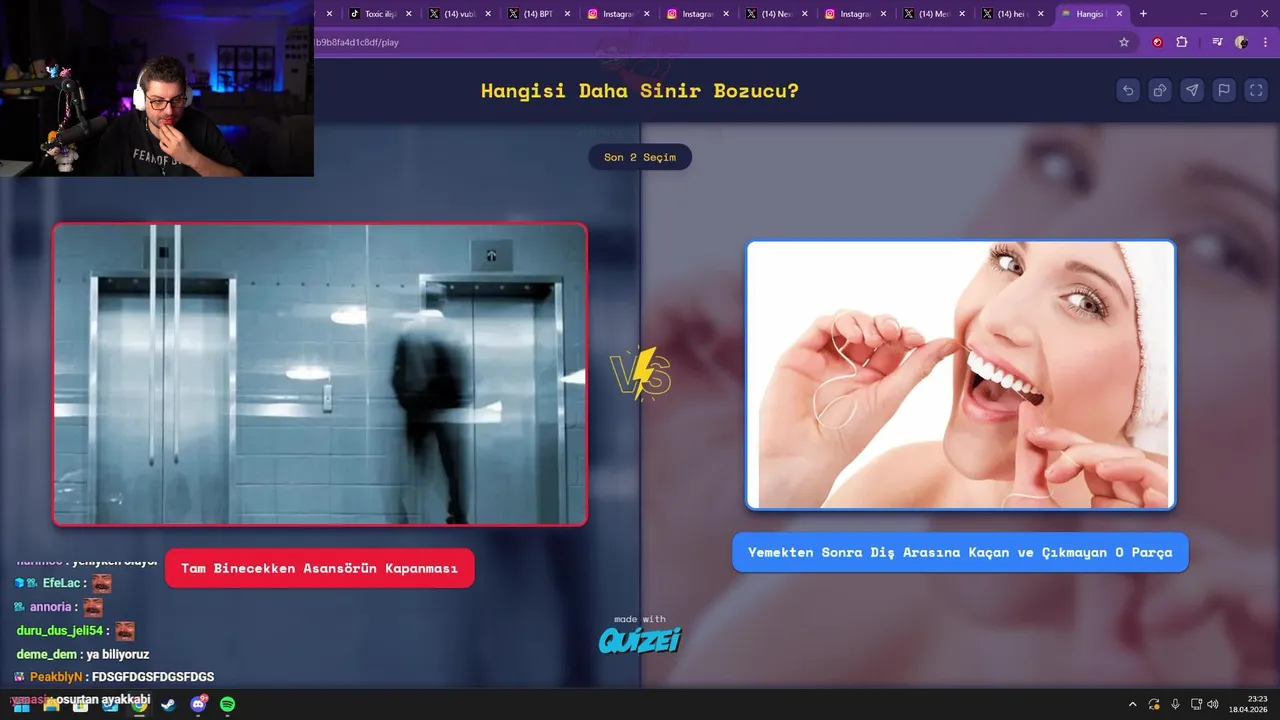Click the undo last choice arrow icon
Screen dimensions: 1280x720
coord(1128,90)
